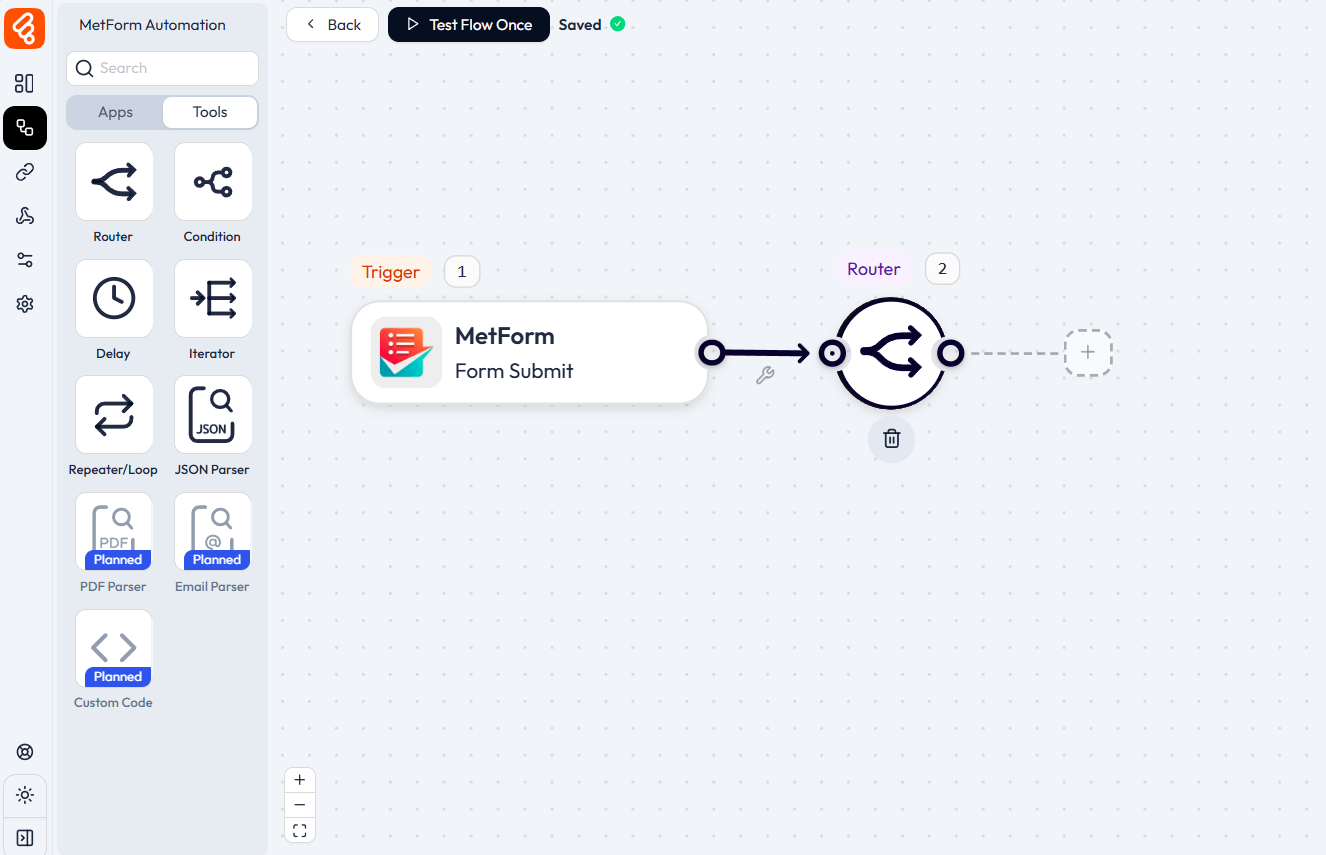Viewport: 1326px width, 855px height.
Task: Switch to the Tools tab
Action: click(x=210, y=112)
